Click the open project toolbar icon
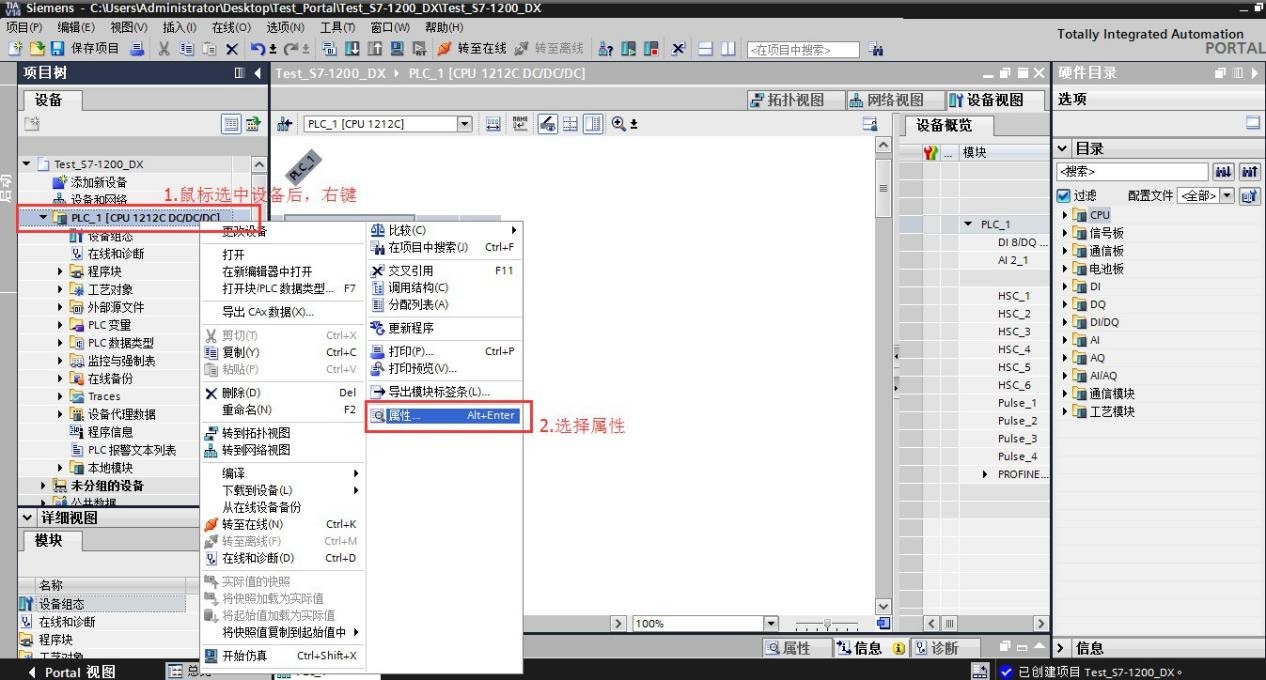Screen dimensions: 1266x680 coord(37,49)
